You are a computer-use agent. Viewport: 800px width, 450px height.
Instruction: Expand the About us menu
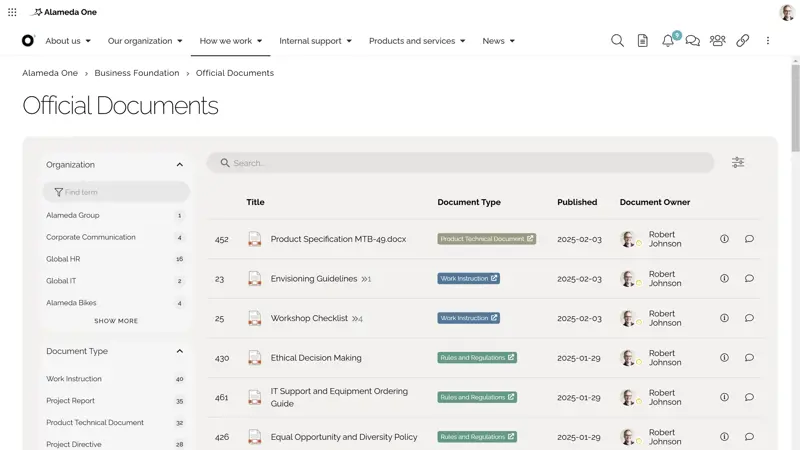(68, 41)
